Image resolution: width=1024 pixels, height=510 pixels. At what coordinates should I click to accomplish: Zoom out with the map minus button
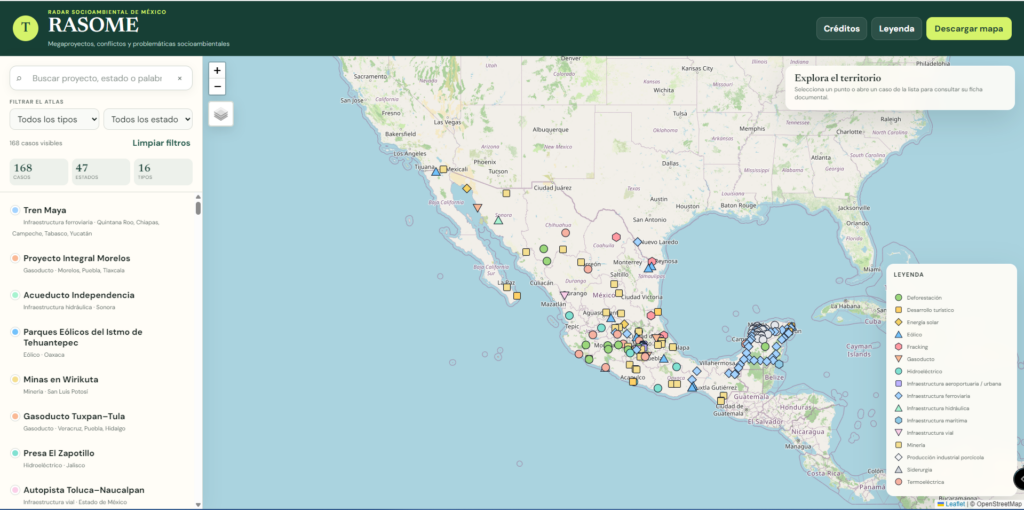(217, 87)
